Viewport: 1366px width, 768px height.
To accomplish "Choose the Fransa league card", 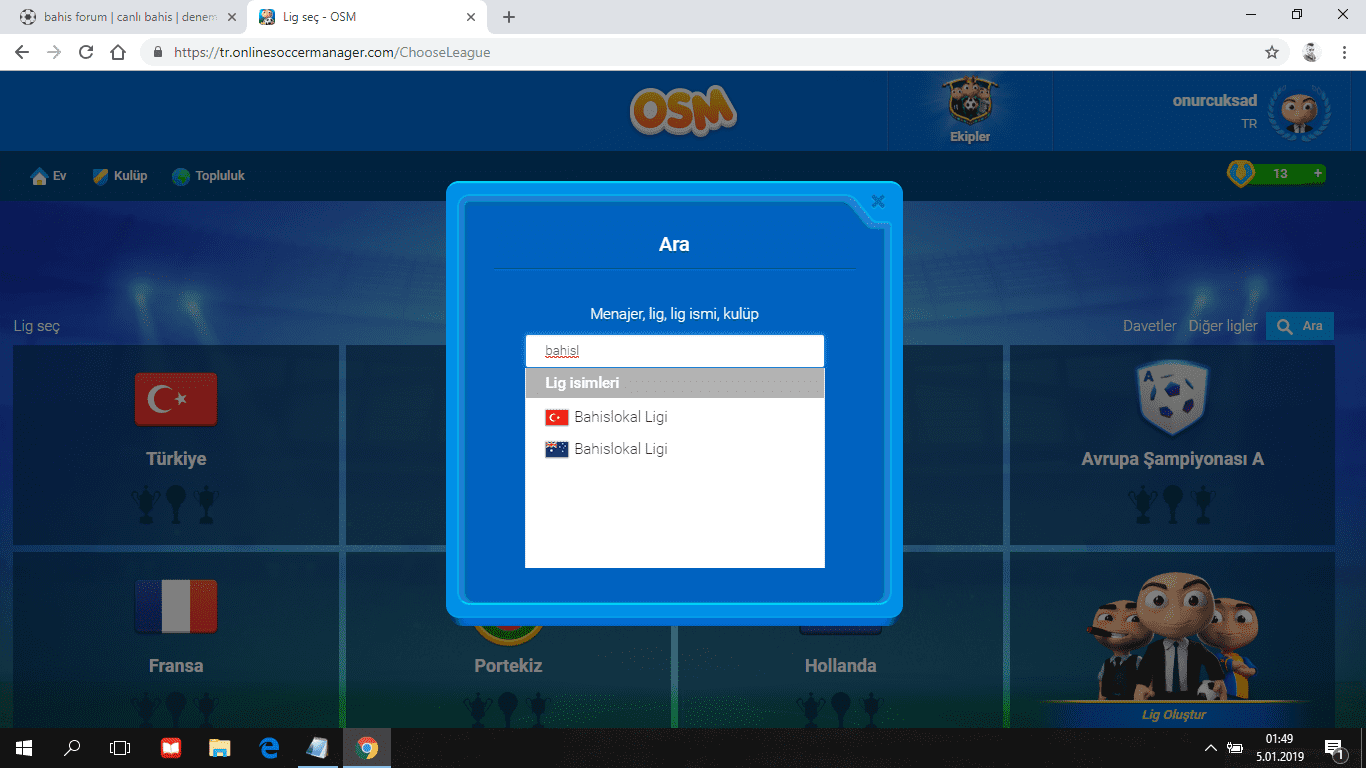I will coord(176,640).
